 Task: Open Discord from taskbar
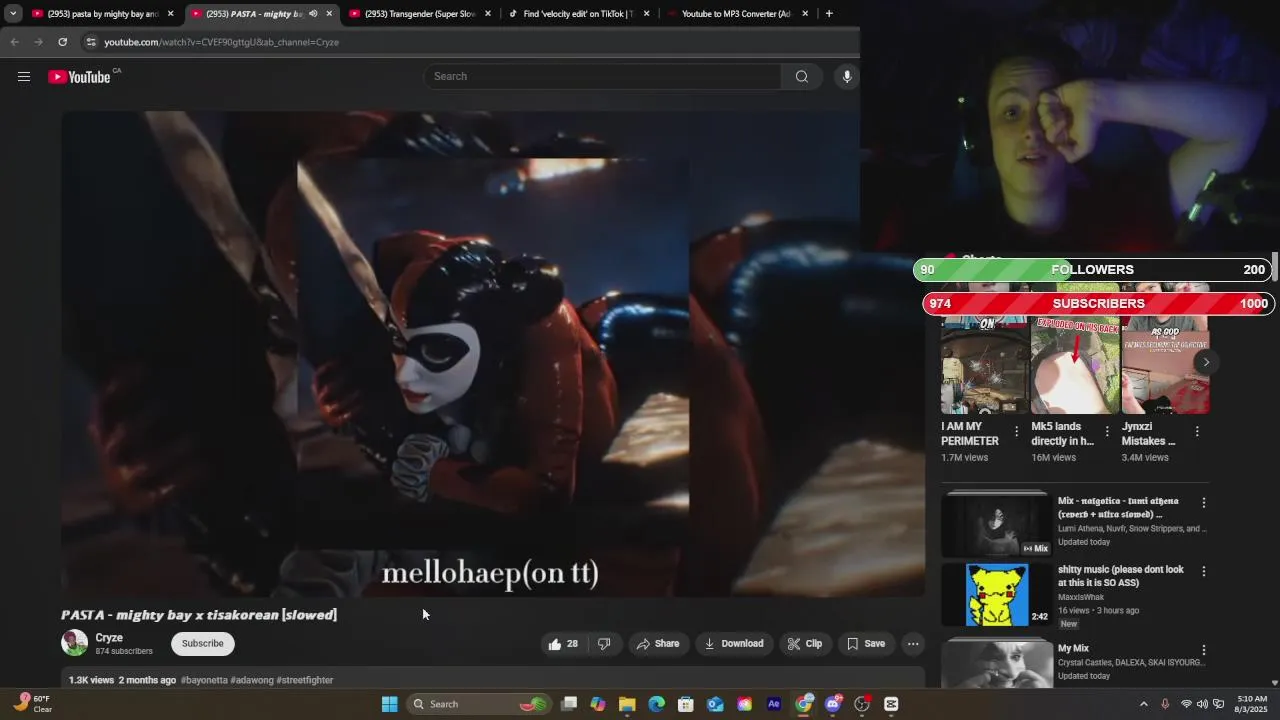[x=833, y=704]
